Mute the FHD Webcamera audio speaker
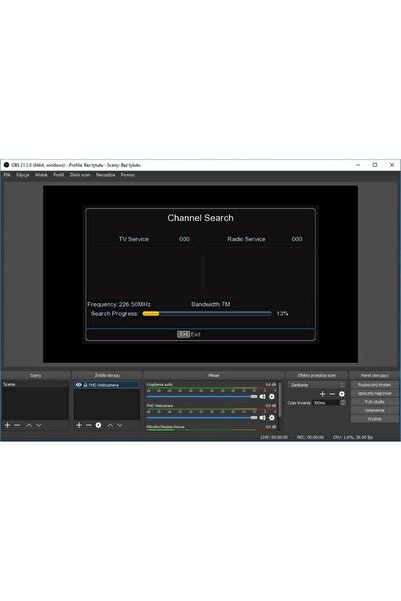 click(x=263, y=417)
